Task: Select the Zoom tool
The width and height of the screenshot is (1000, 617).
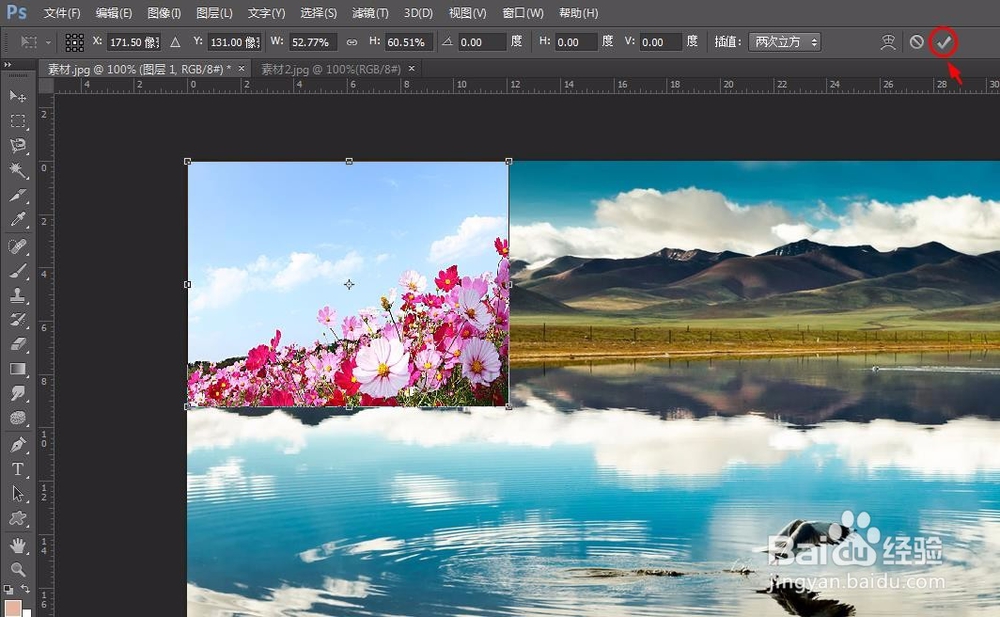Action: pyautogui.click(x=17, y=570)
